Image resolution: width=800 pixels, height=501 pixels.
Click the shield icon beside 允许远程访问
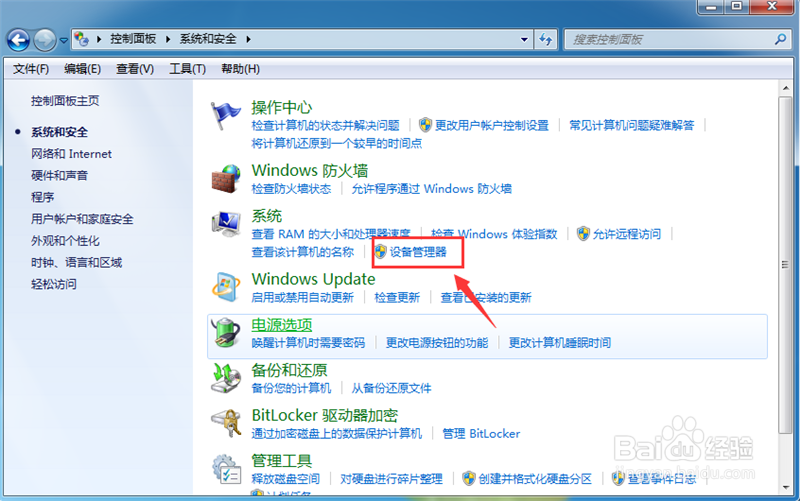tap(583, 234)
